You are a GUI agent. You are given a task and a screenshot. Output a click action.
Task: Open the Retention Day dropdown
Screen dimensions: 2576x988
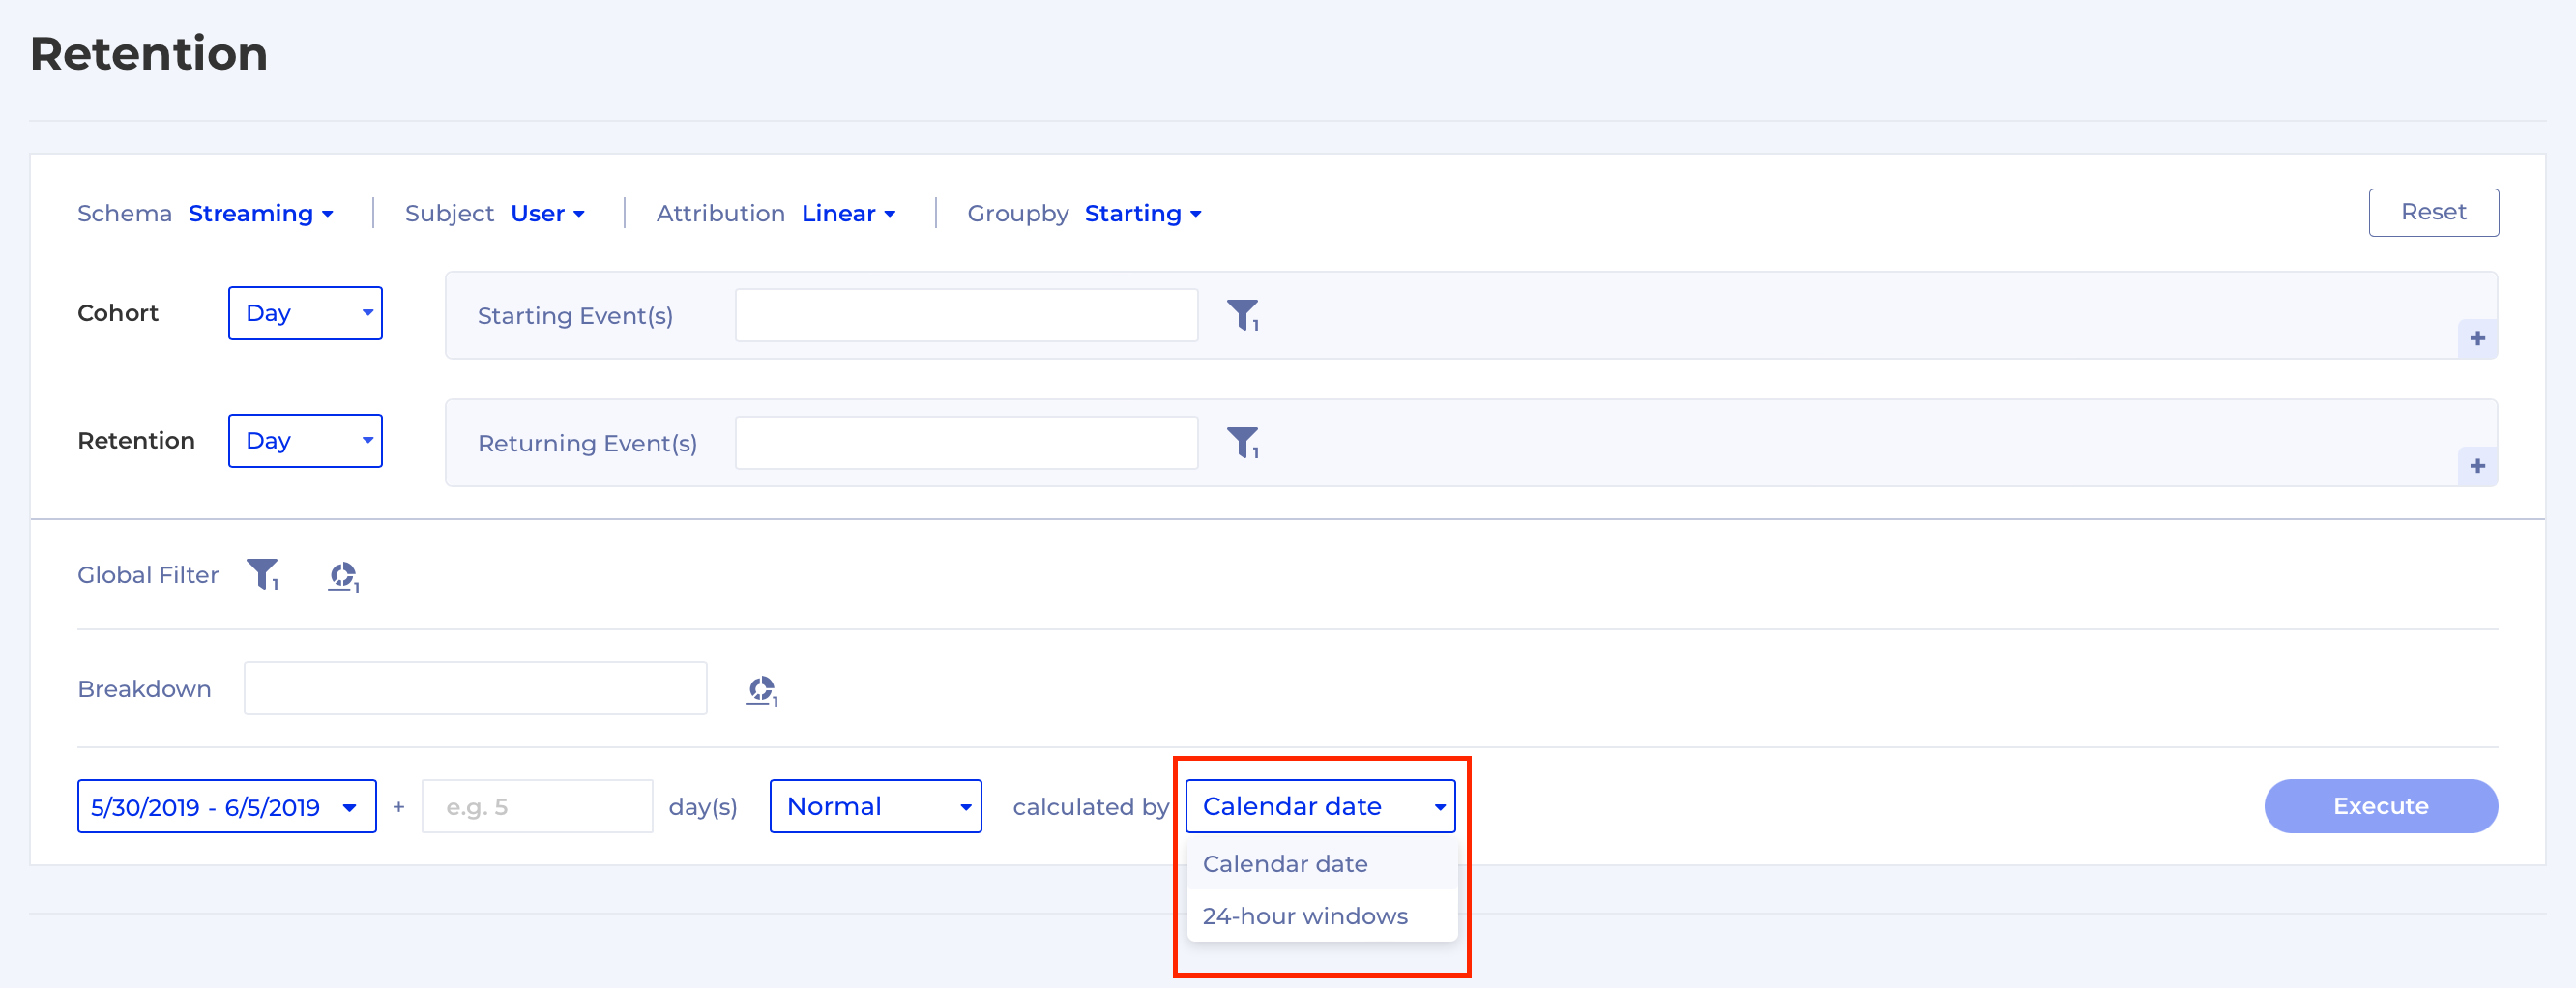(x=305, y=441)
